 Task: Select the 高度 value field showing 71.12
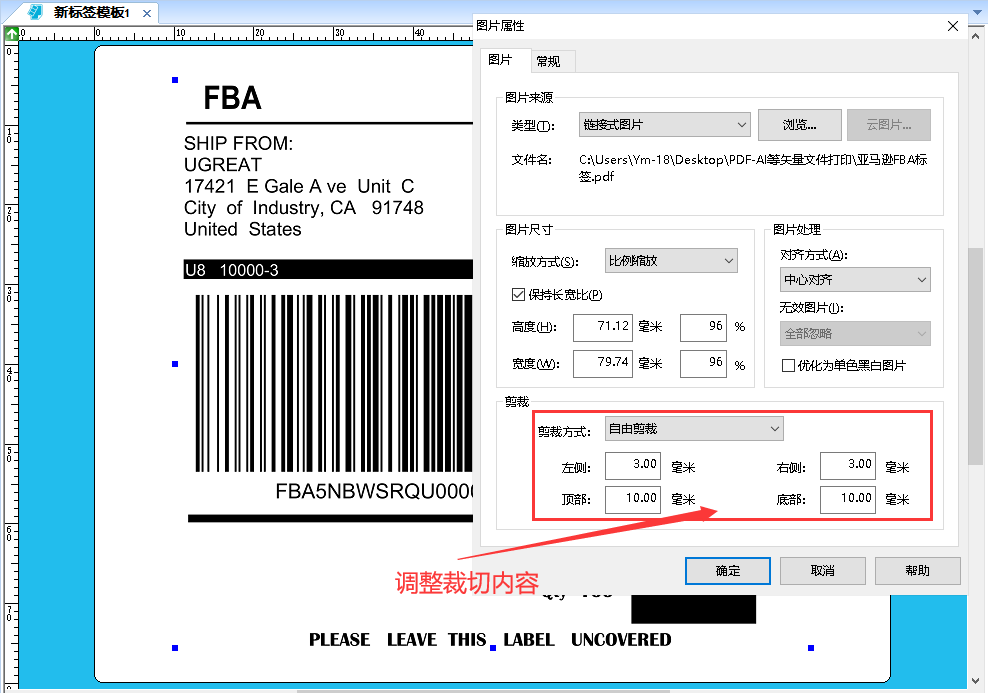coord(603,327)
